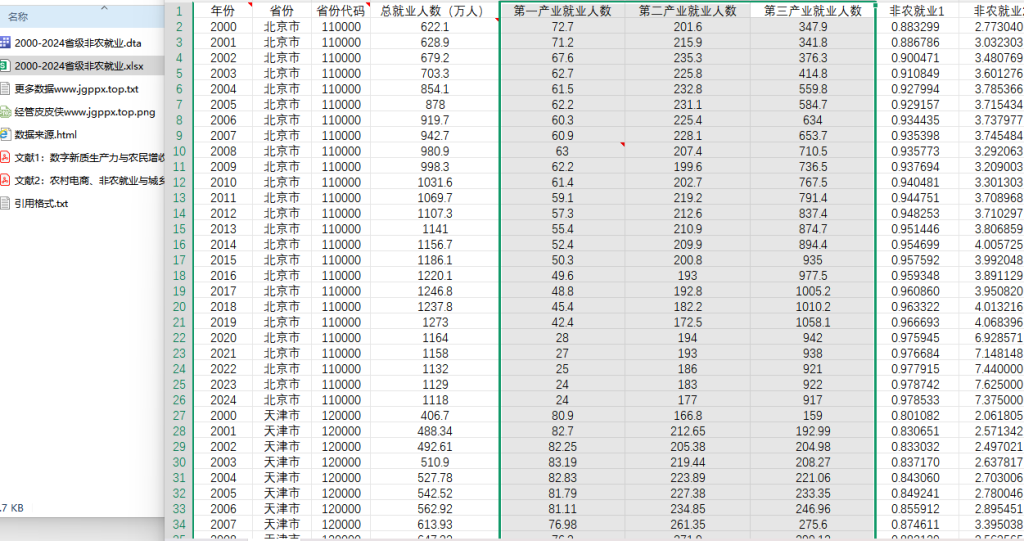The height and width of the screenshot is (541, 1024).
Task: Select spreadsheet row 1 via its row number
Action: pos(179,11)
